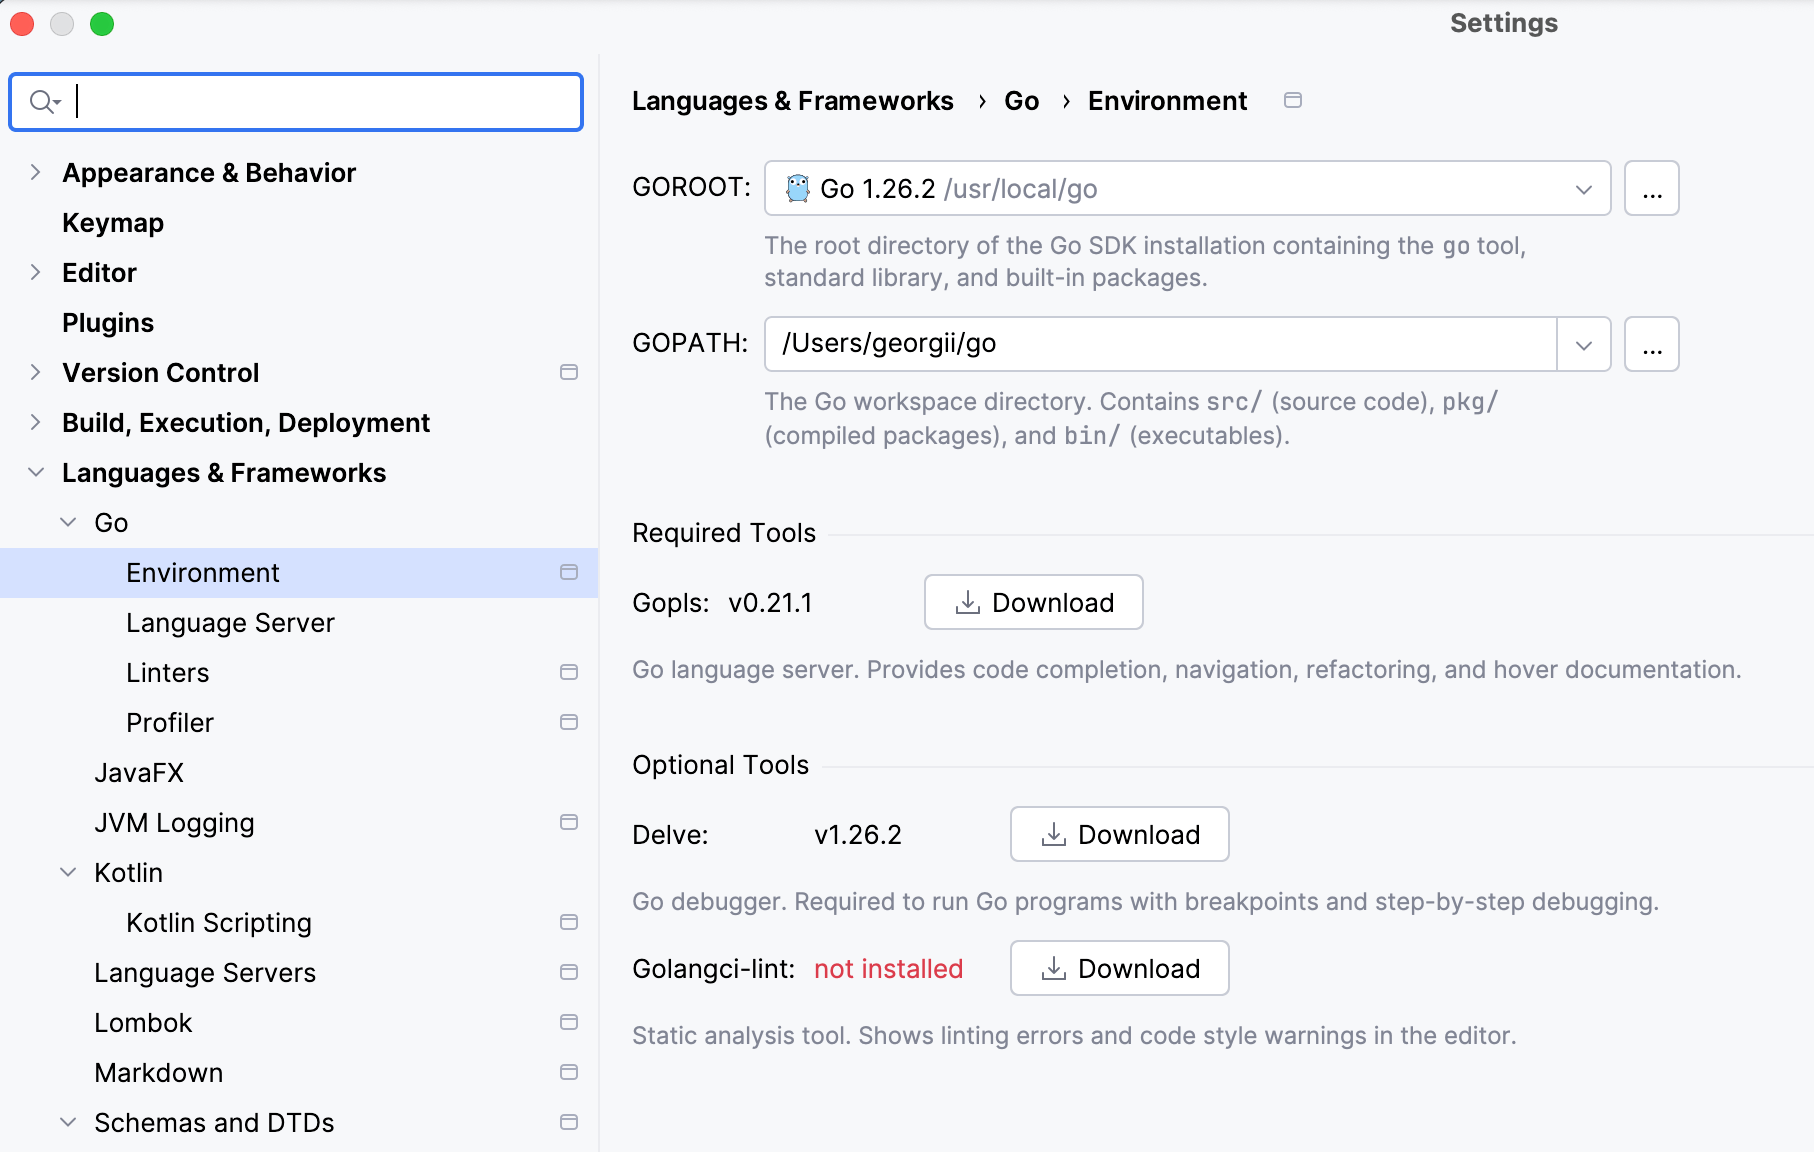Select Linters under Go

(168, 673)
